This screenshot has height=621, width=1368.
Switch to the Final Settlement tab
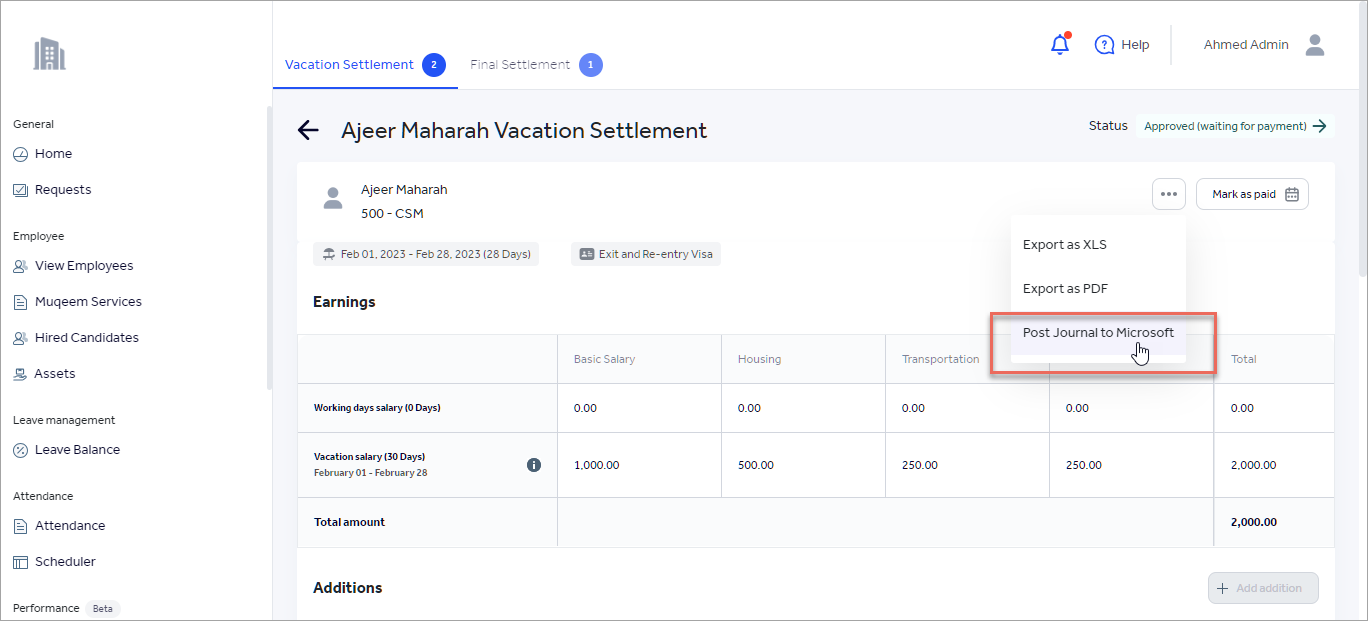point(520,65)
